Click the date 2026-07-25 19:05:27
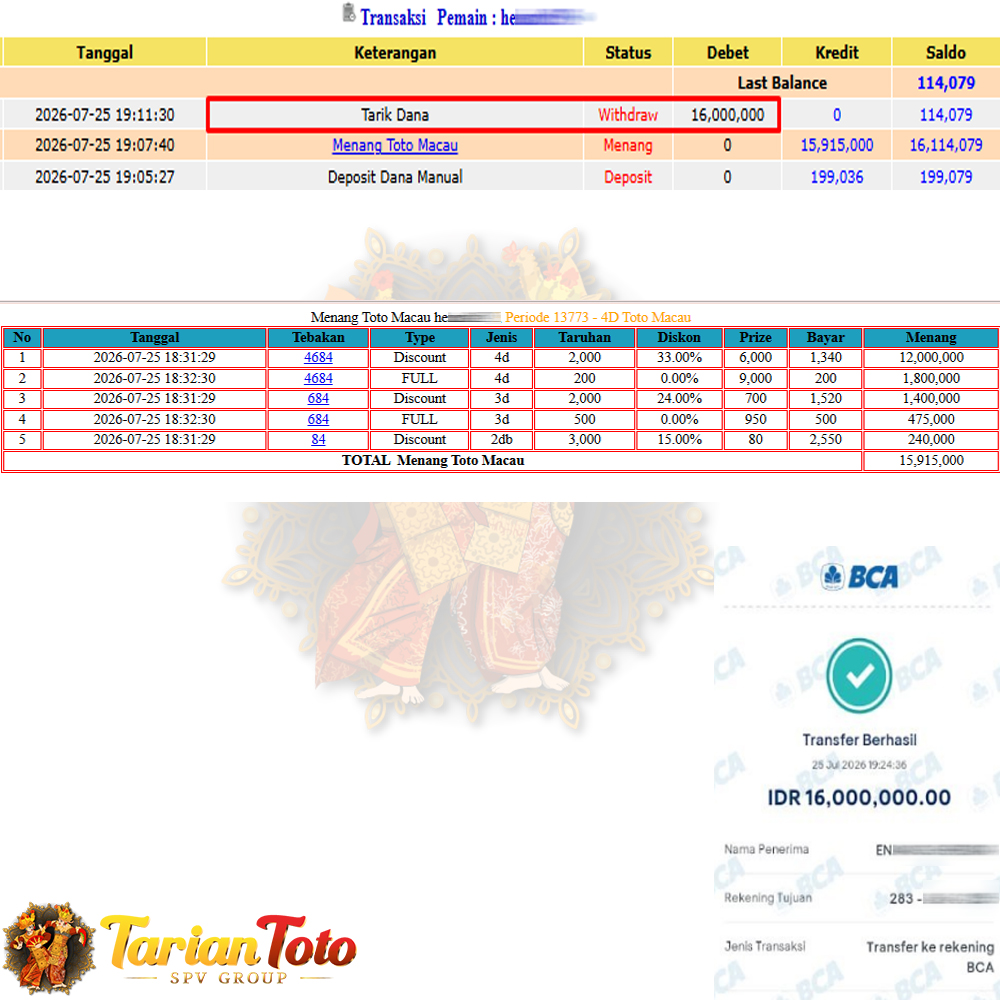This screenshot has width=1000, height=1000. coord(105,177)
